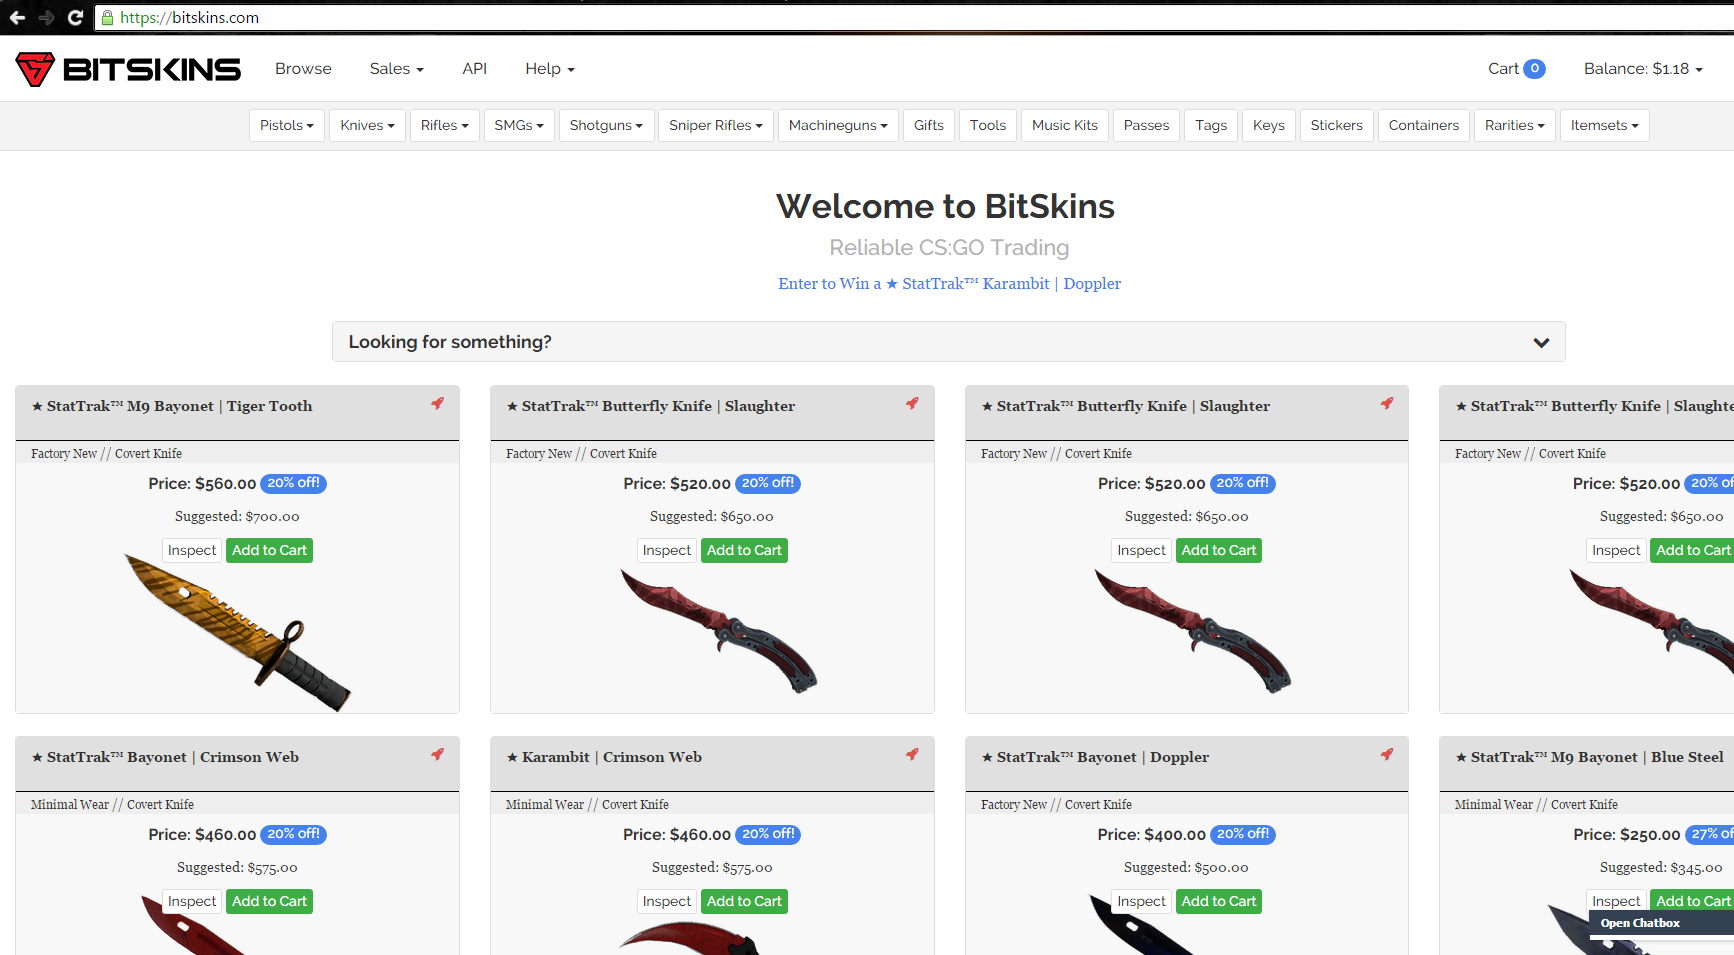Select the Tags category
The height and width of the screenshot is (955, 1734).
click(x=1211, y=125)
